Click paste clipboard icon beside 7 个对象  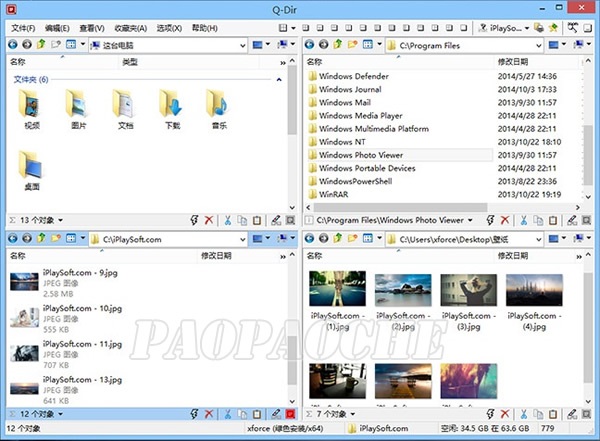click(x=553, y=414)
